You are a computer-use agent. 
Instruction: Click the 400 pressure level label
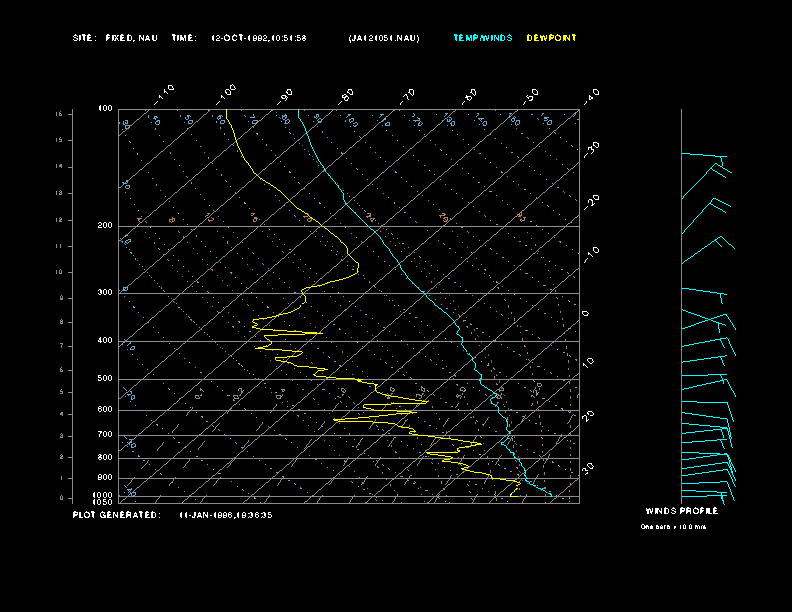pos(105,341)
